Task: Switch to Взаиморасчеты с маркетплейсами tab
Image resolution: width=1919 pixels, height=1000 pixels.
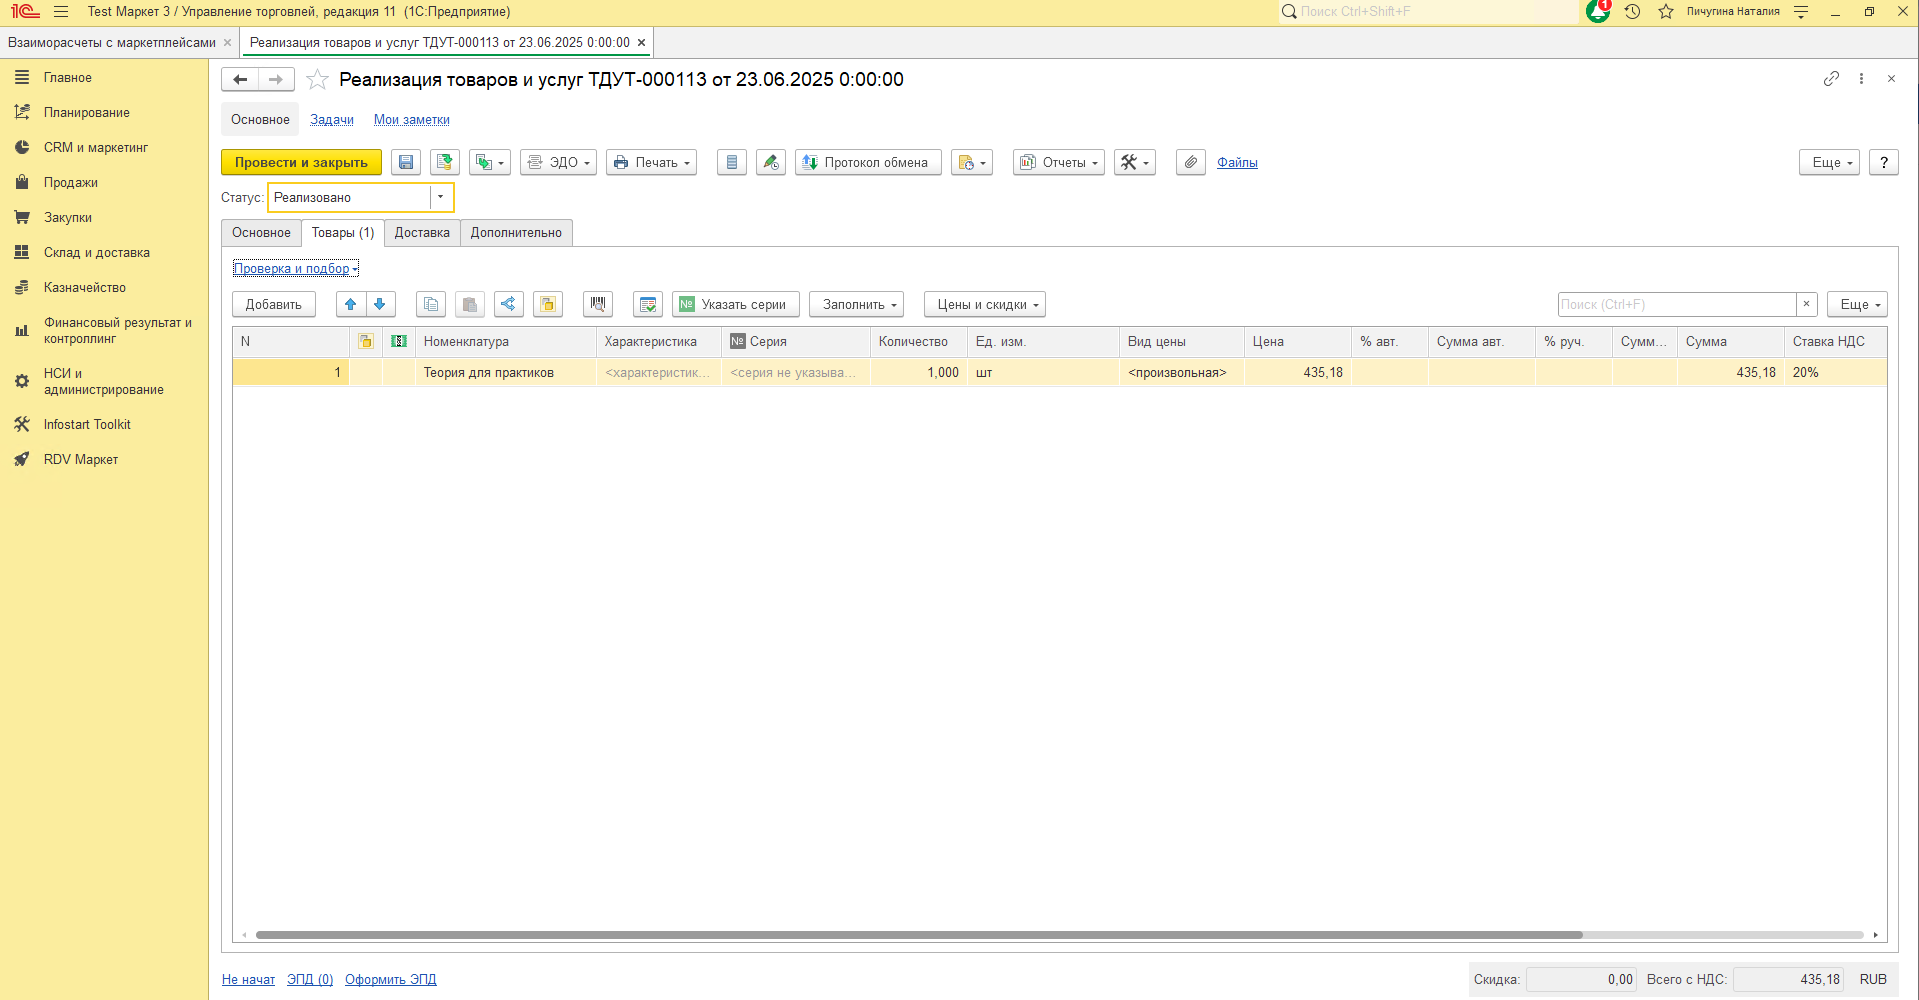Action: [112, 42]
